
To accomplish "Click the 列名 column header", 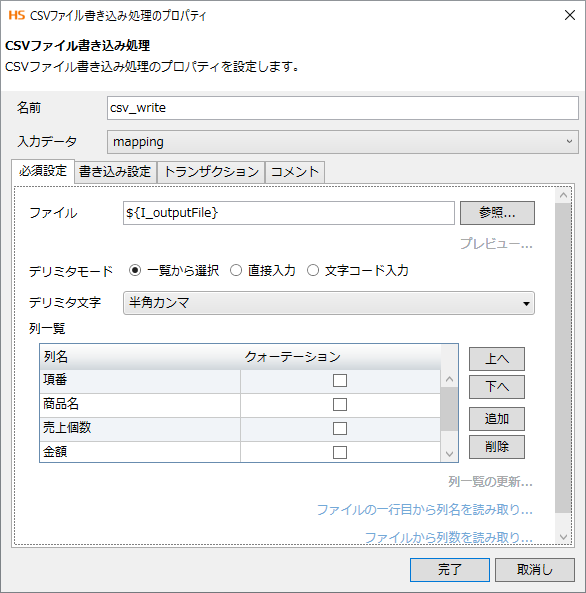I will click(x=140, y=357).
